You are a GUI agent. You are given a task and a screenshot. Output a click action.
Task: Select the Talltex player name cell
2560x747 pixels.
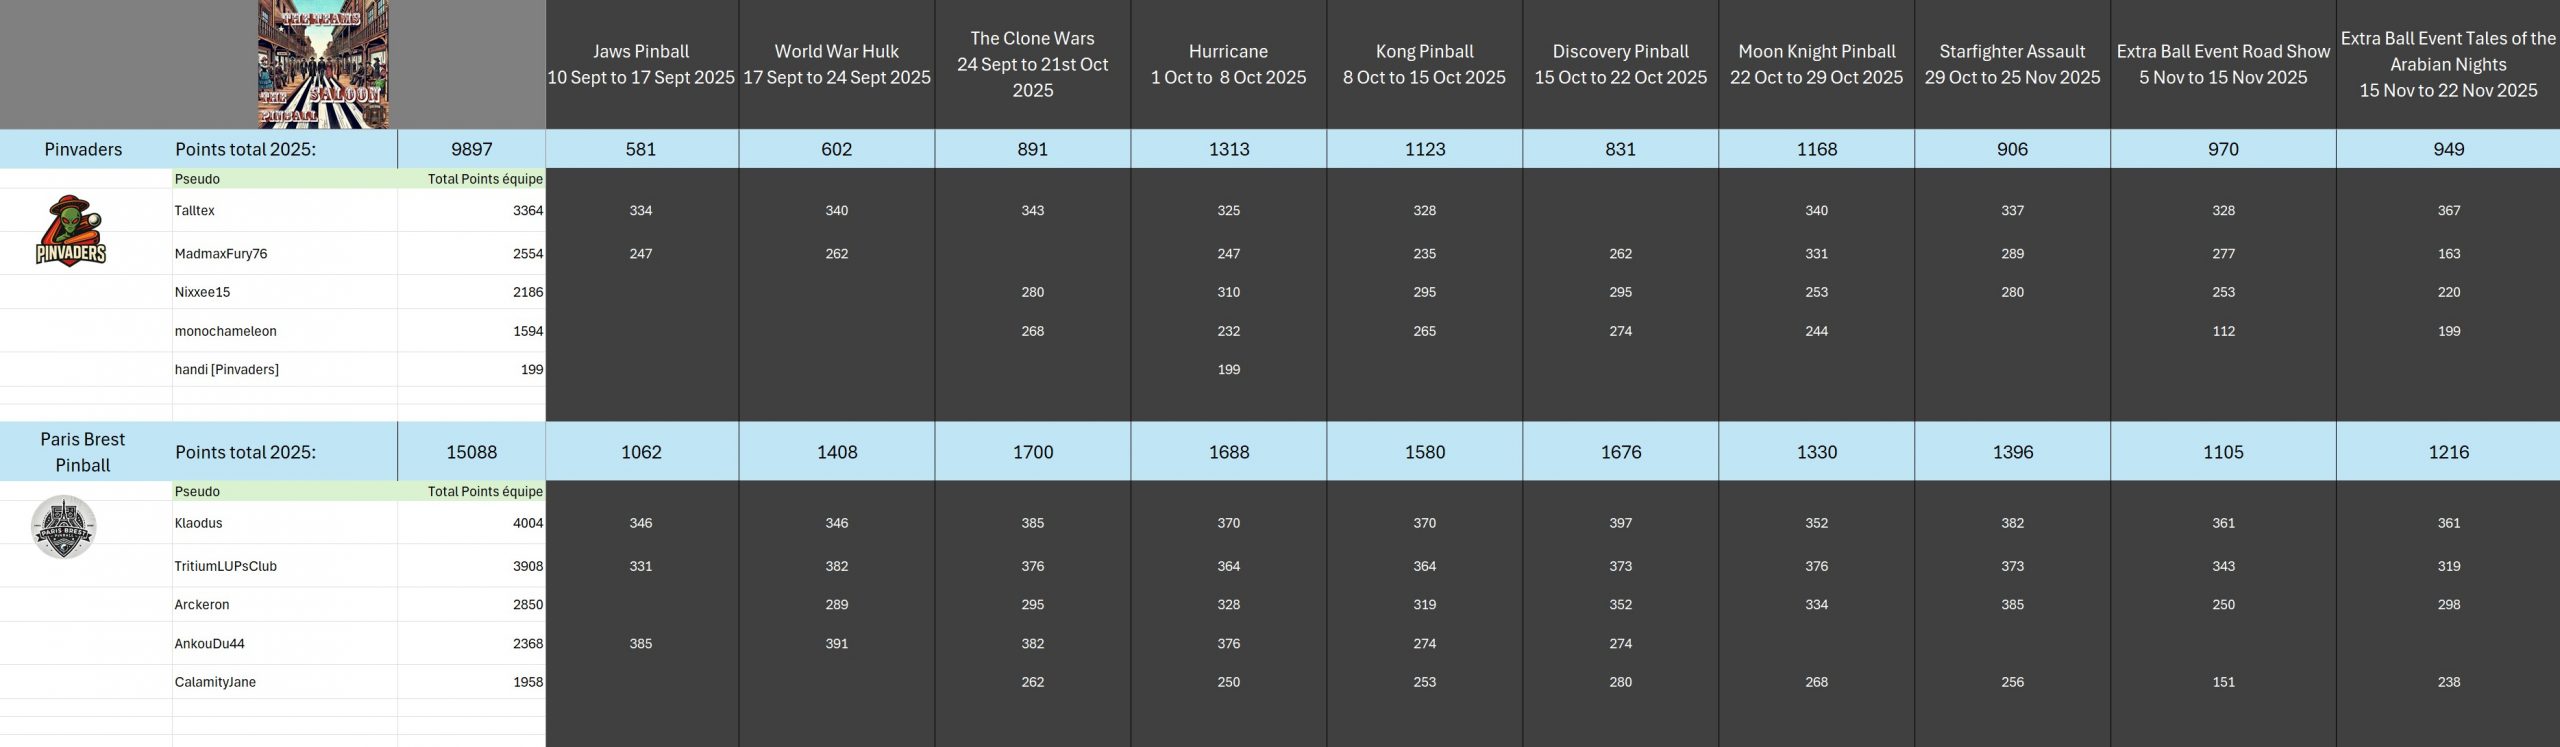point(284,211)
